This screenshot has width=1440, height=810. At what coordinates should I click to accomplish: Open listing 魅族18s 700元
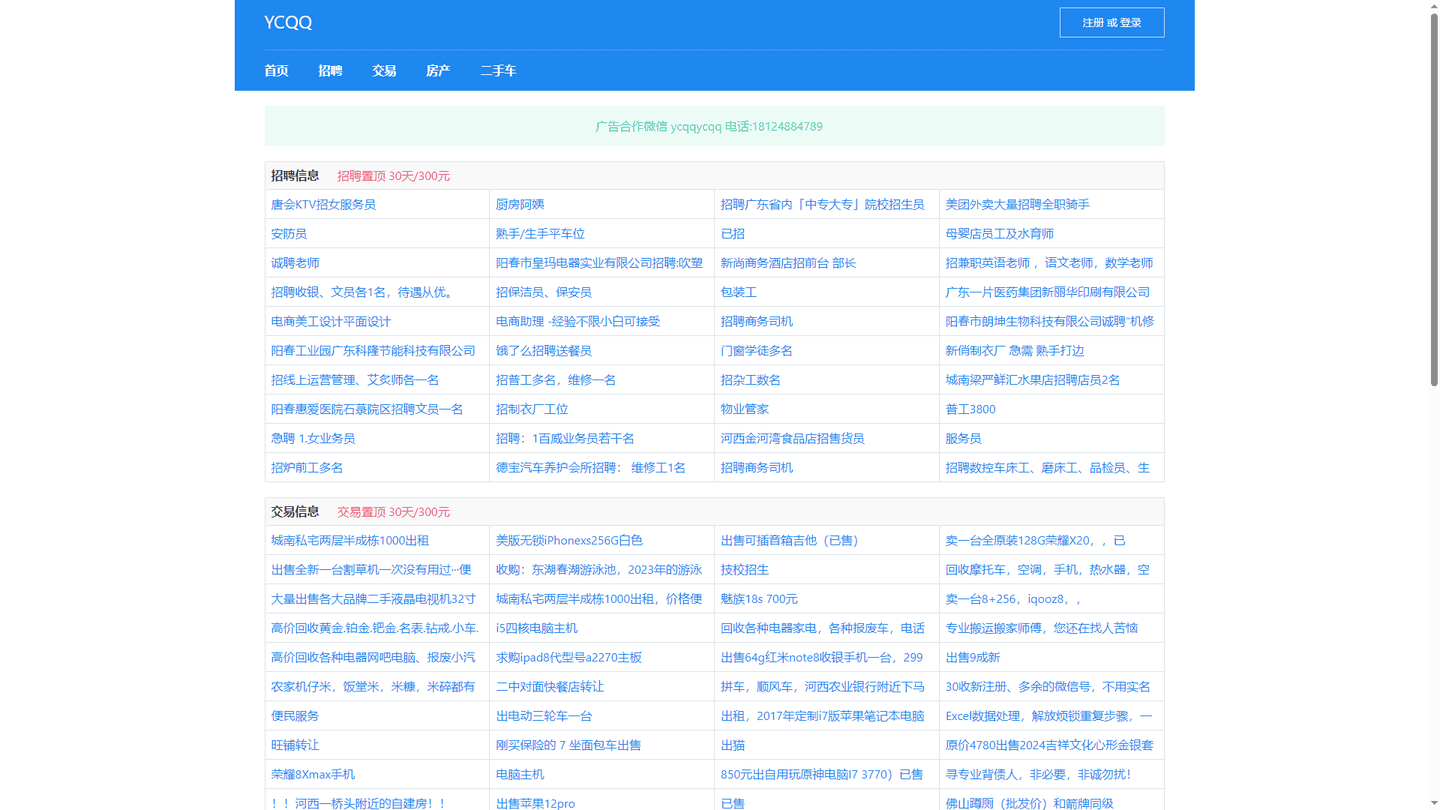(759, 599)
